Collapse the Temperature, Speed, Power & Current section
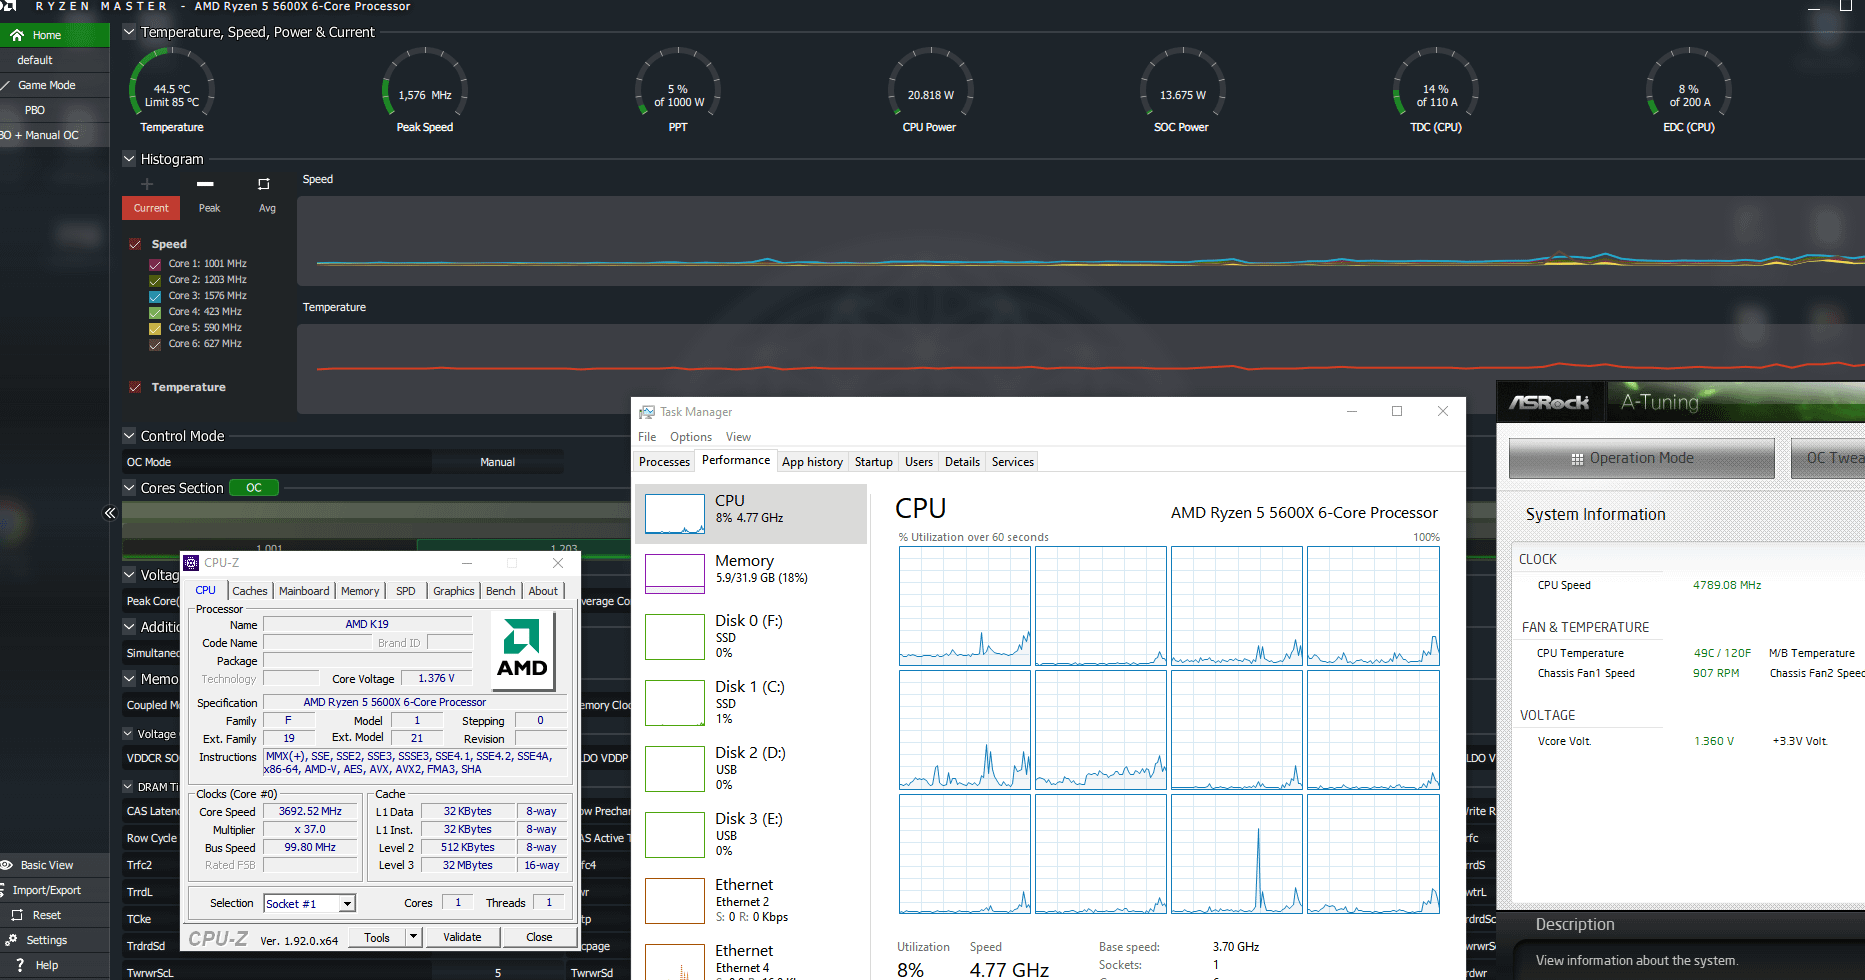1865x980 pixels. pyautogui.click(x=129, y=32)
